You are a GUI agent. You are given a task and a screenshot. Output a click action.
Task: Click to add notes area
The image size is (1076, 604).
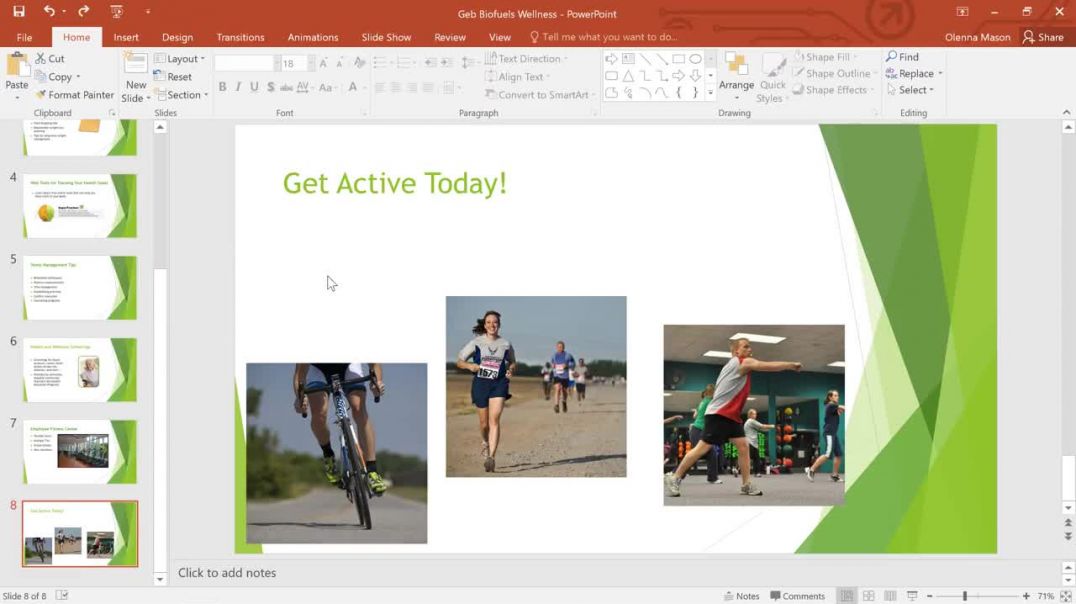pyautogui.click(x=226, y=572)
